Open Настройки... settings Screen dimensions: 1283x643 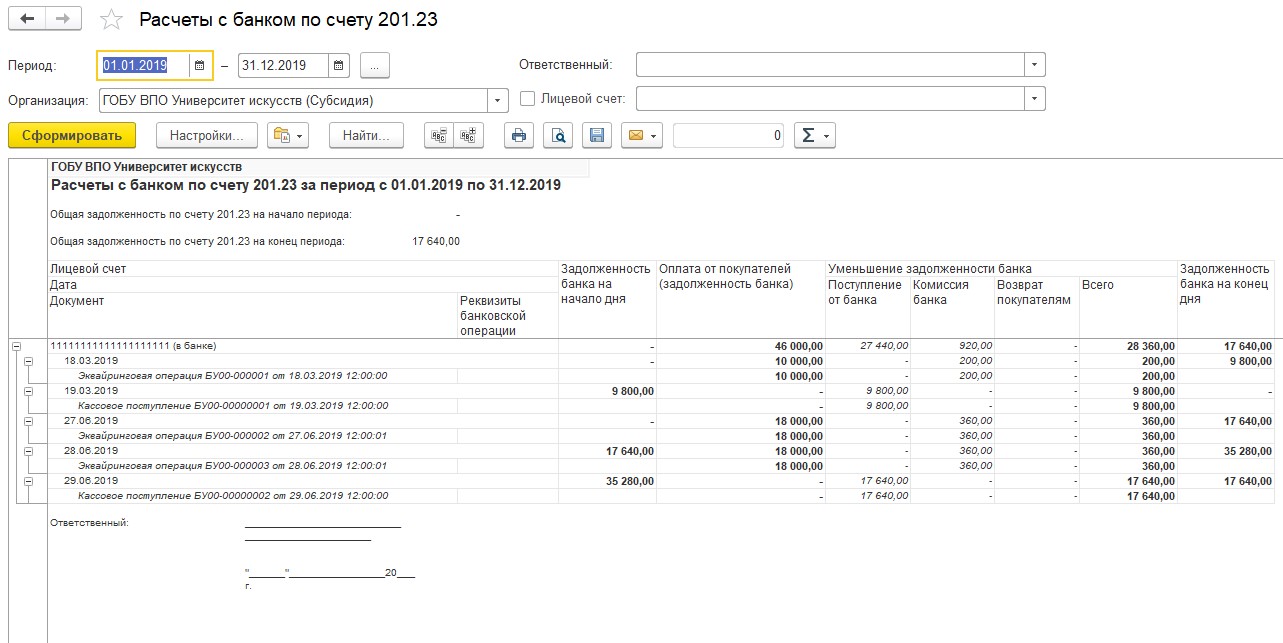pyautogui.click(x=207, y=135)
